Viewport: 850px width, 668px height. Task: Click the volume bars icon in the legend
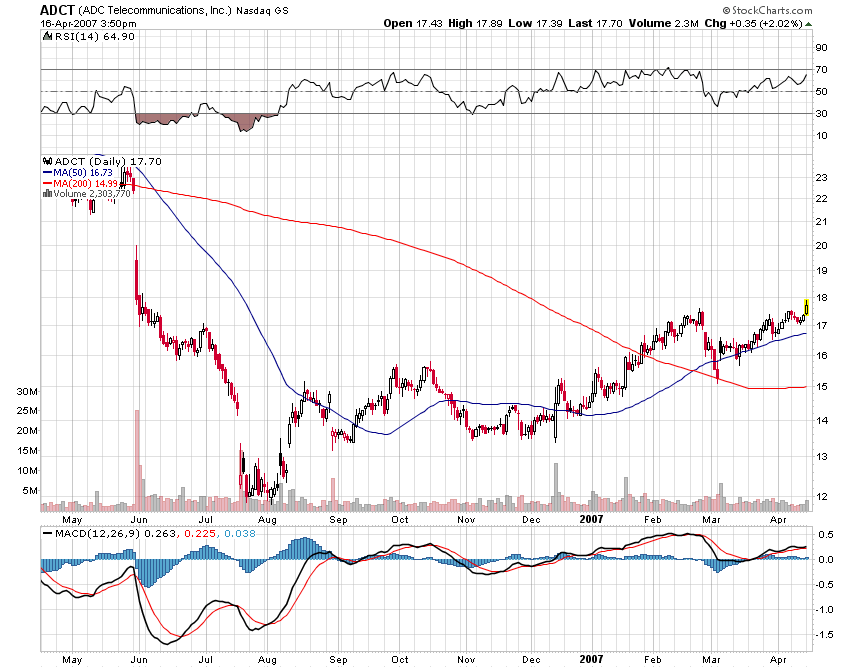click(x=47, y=194)
